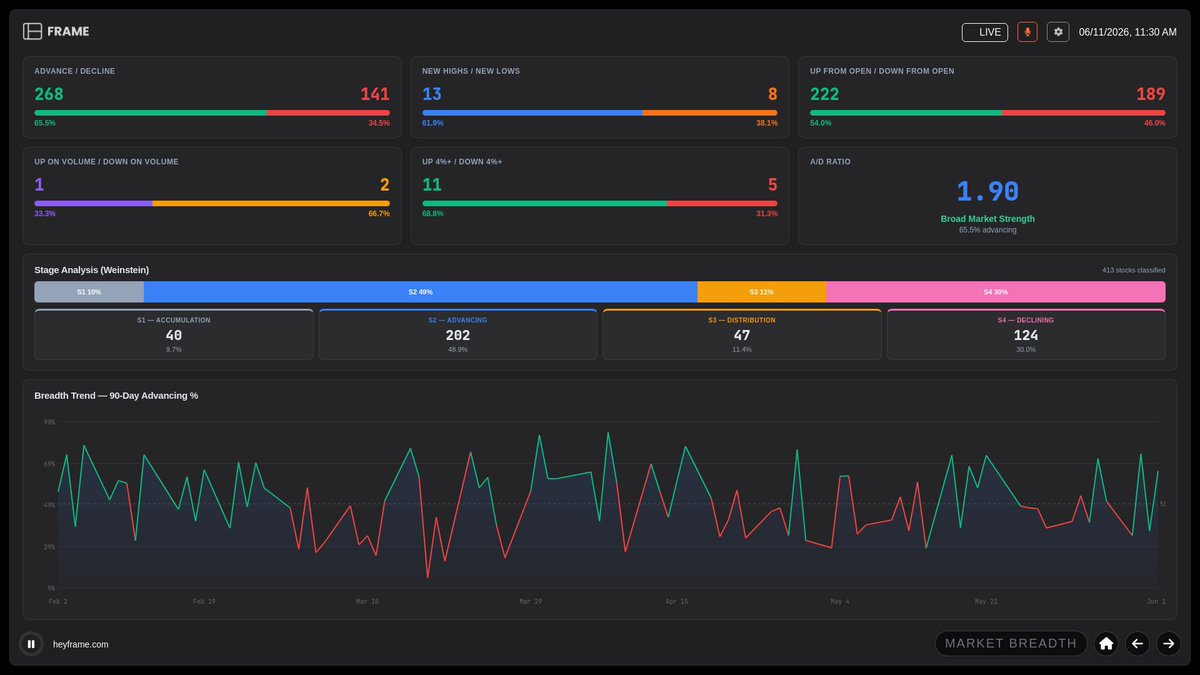Click new highs value 13
Viewport: 1200px width, 675px height.
click(x=432, y=94)
